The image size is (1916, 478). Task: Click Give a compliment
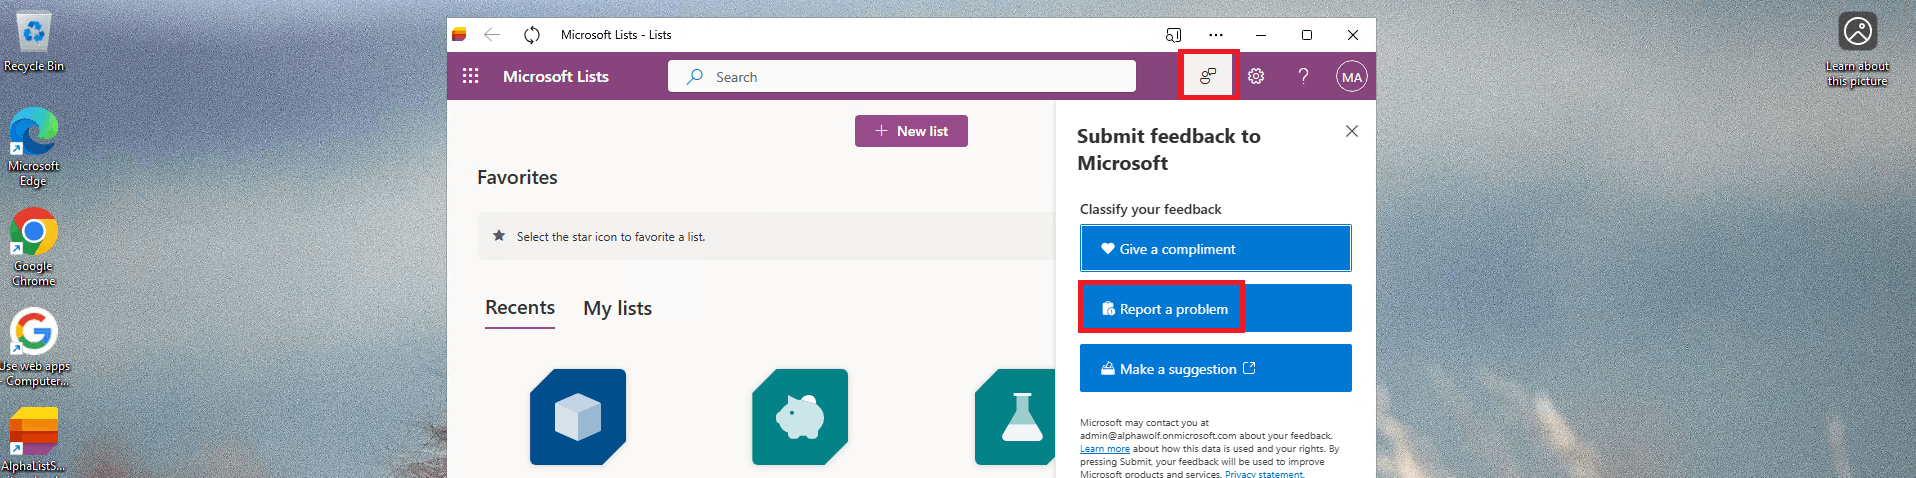coord(1216,248)
